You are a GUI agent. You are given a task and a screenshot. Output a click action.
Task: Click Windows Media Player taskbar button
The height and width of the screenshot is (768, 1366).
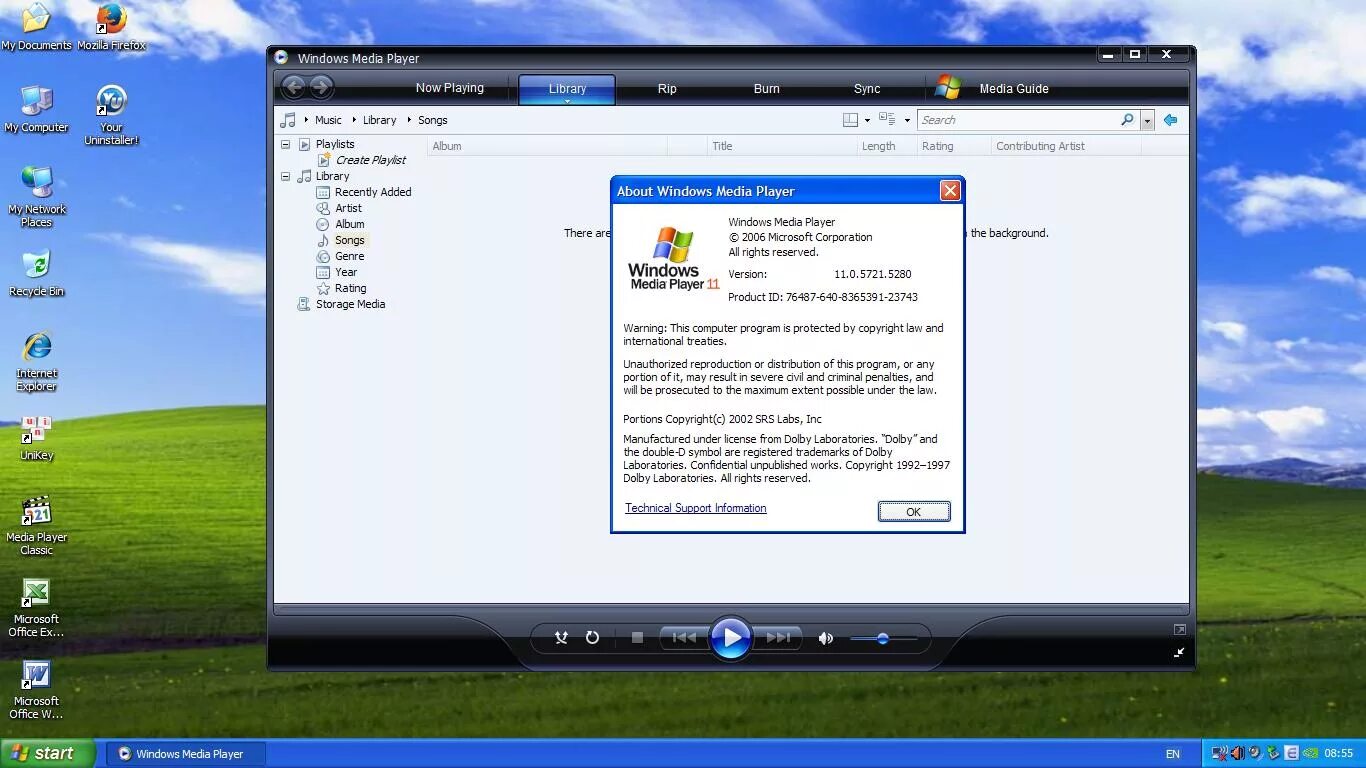186,754
